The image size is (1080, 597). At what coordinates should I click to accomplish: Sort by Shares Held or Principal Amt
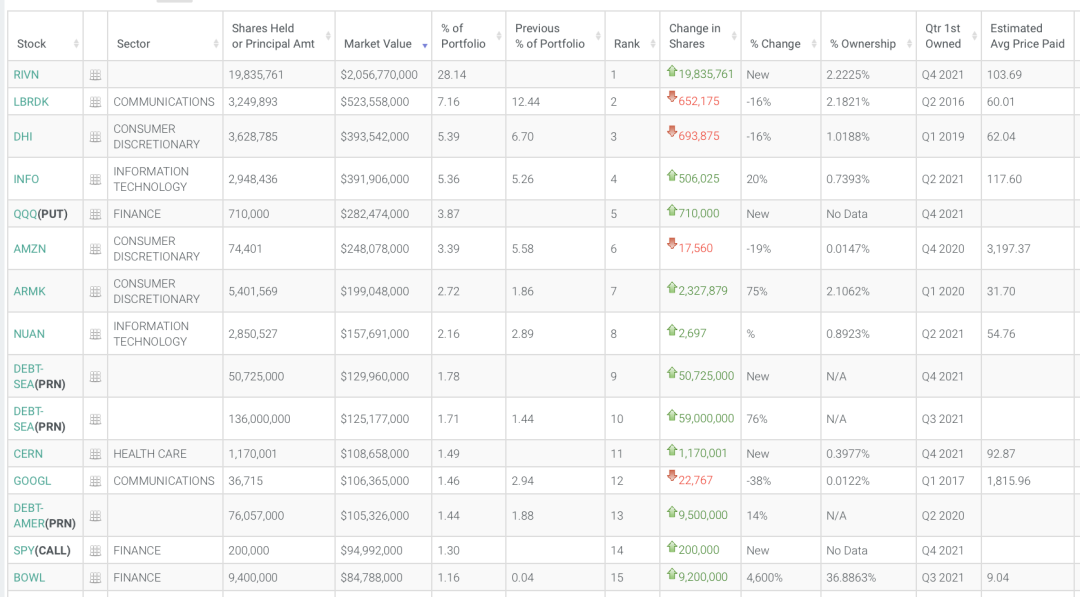point(279,36)
